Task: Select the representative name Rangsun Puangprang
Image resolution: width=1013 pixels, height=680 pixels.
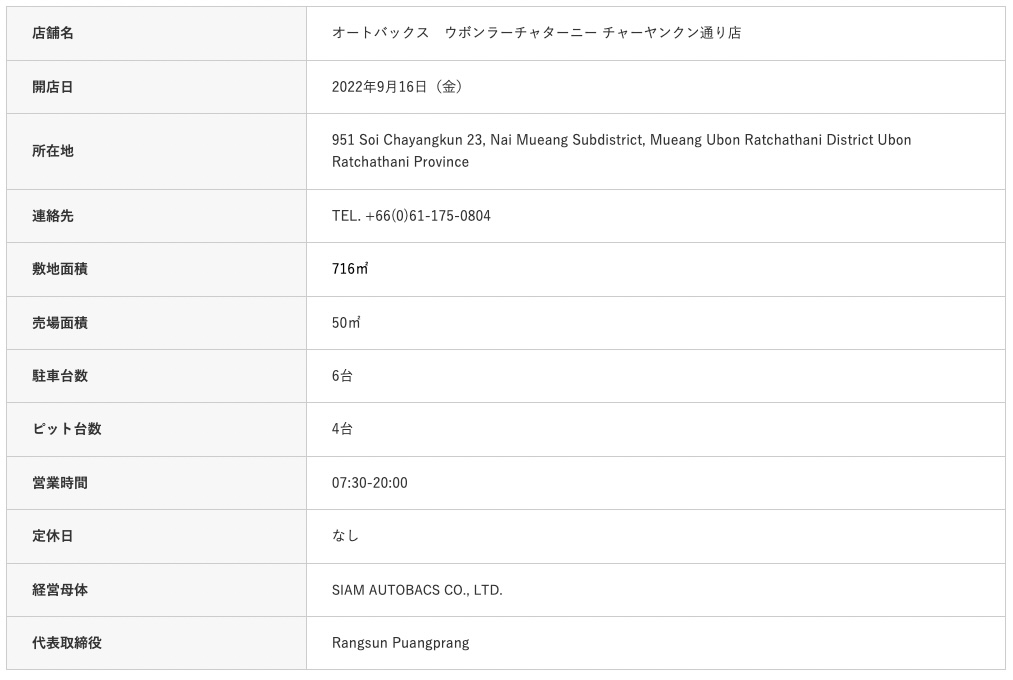Action: point(400,643)
